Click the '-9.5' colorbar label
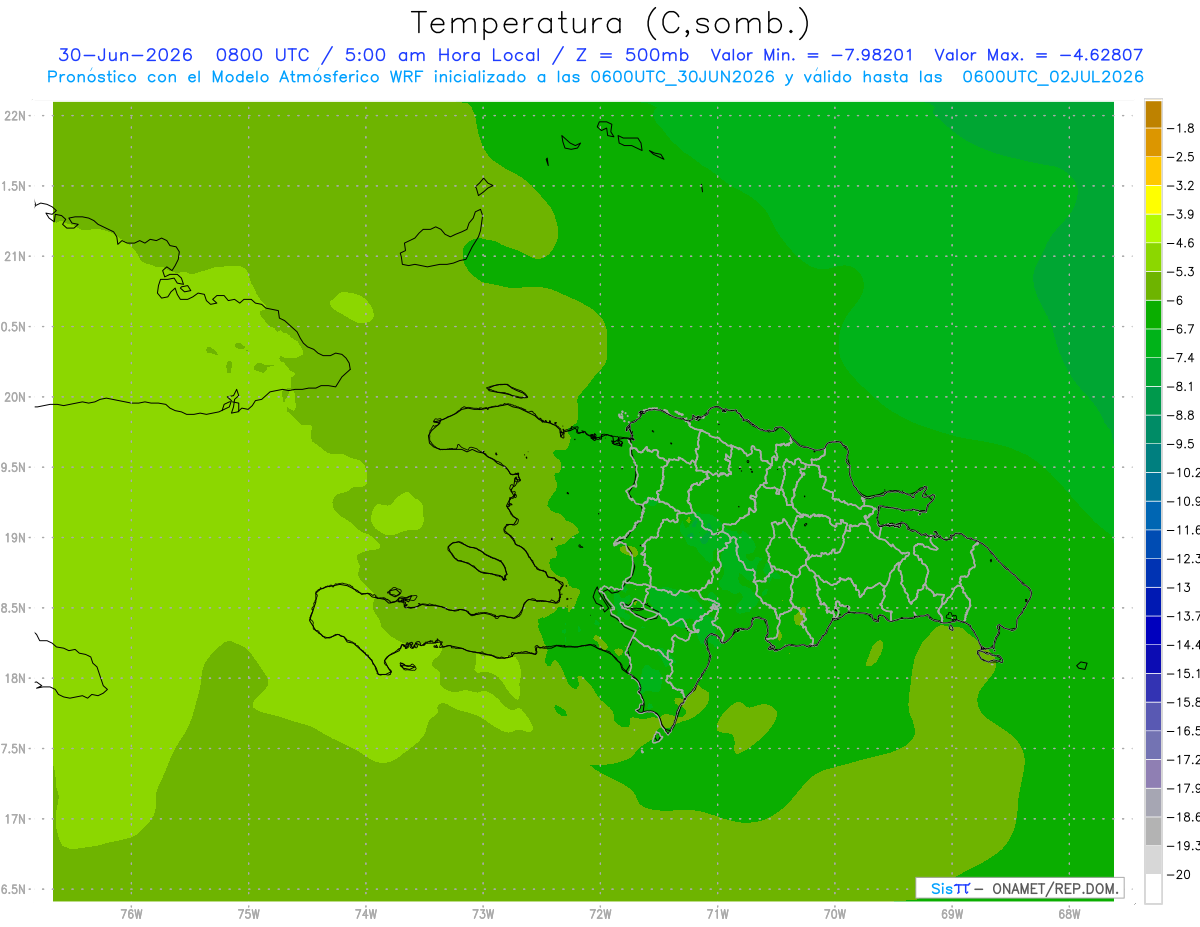 pyautogui.click(x=1181, y=443)
